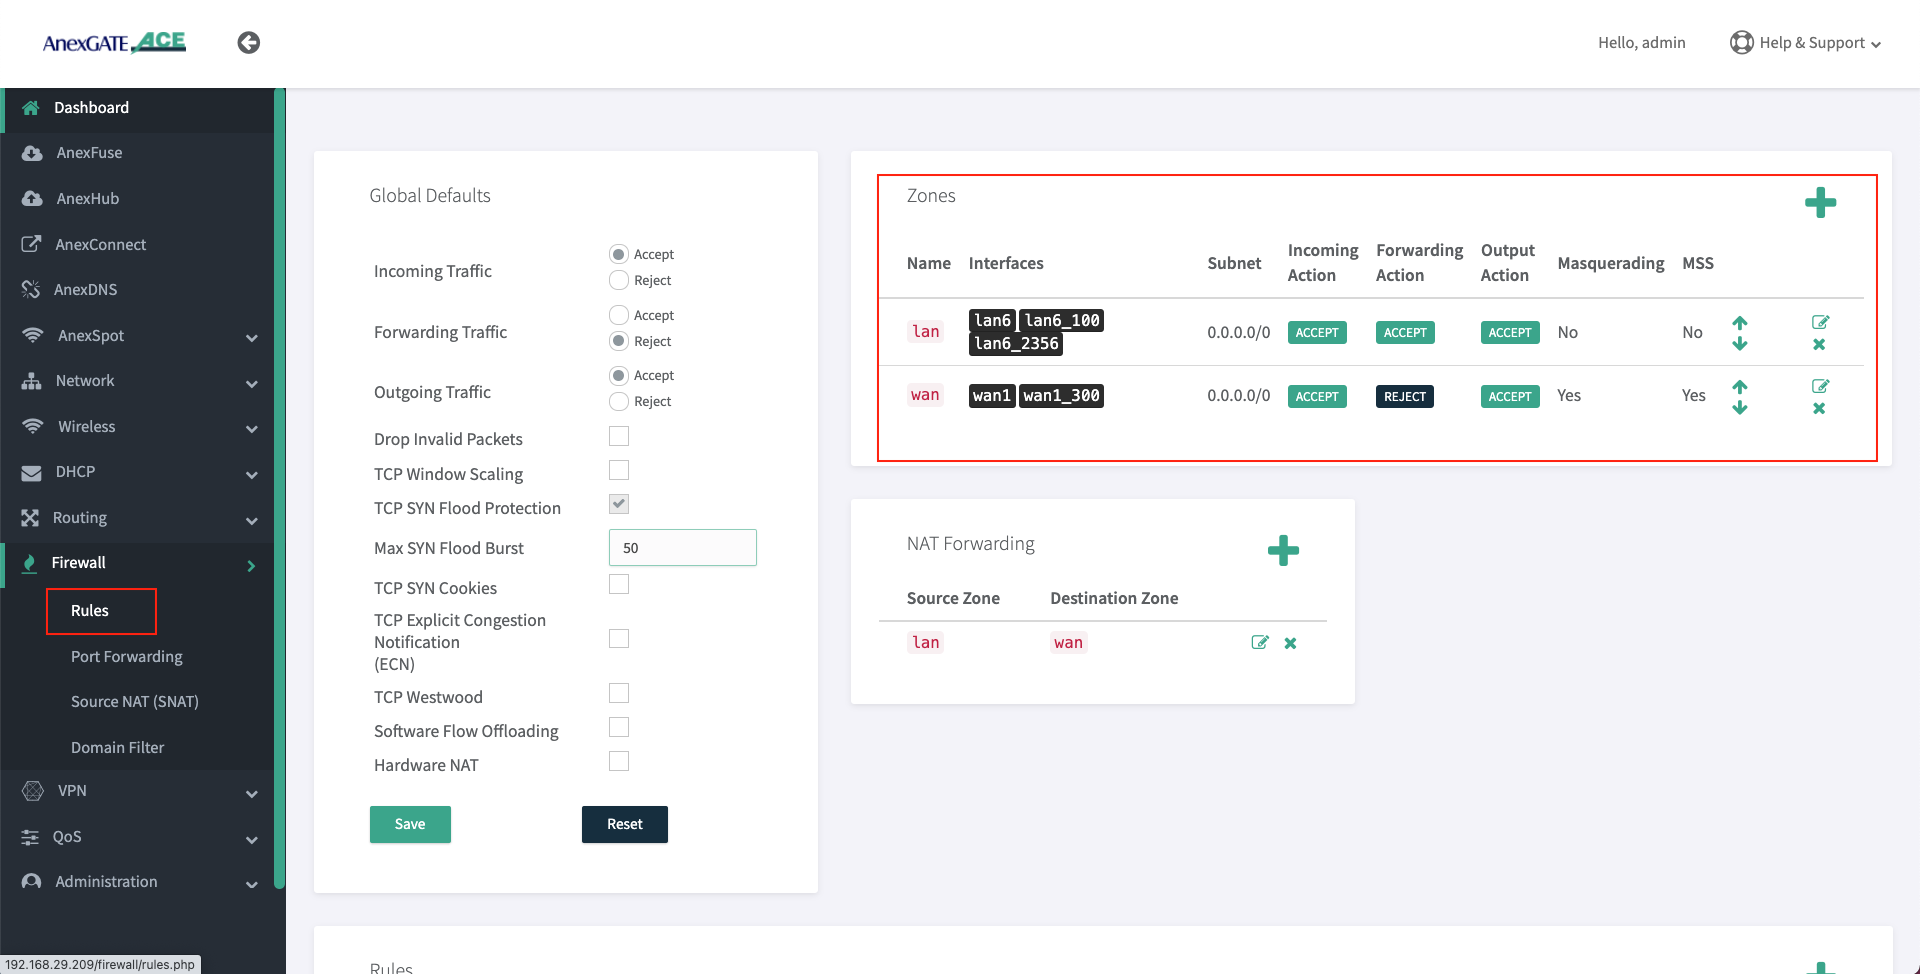Screen dimensions: 1920x974
Task: Edit the lan-to-wan NAT forwarding entry
Action: click(x=1260, y=643)
